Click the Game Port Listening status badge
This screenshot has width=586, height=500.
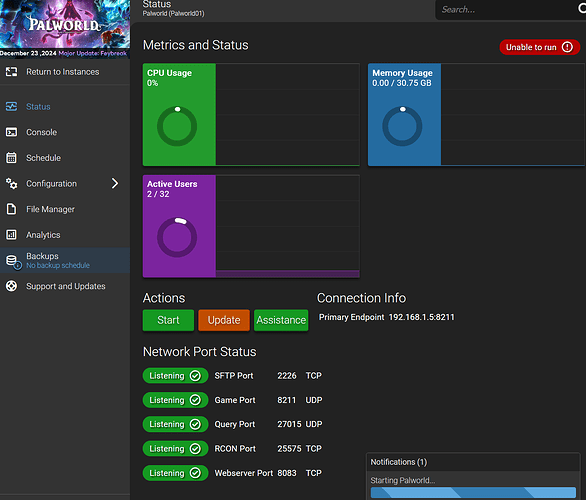[x=175, y=400]
